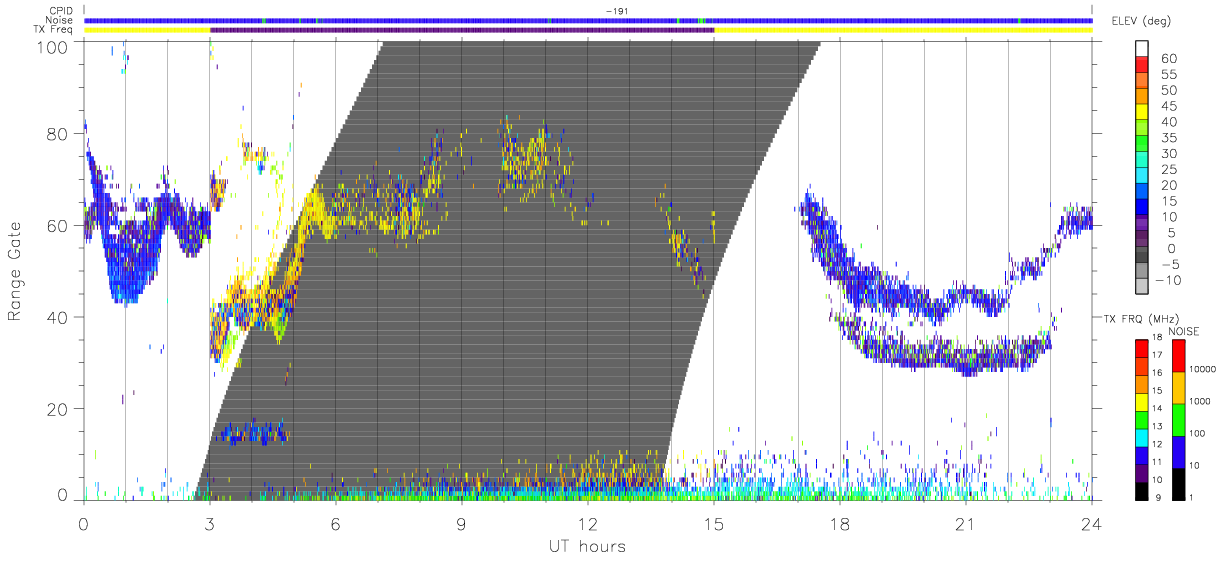Click the "-191" CPID value above the plot
The width and height of the screenshot is (1228, 567).
click(x=615, y=11)
